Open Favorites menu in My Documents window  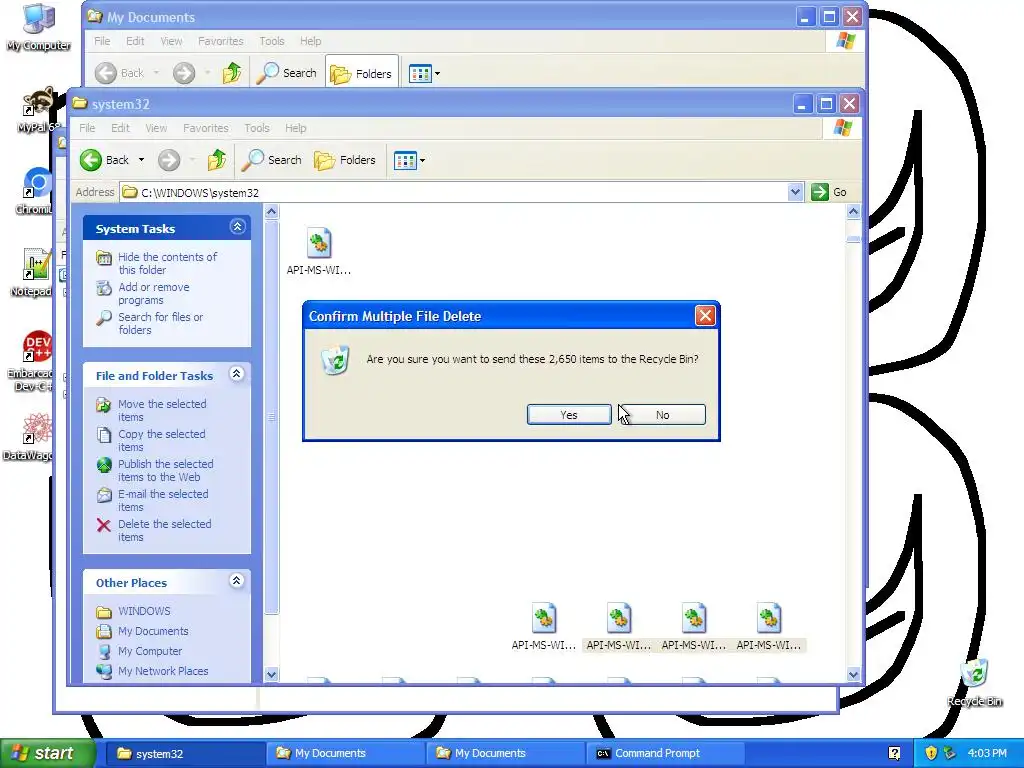pyautogui.click(x=221, y=41)
